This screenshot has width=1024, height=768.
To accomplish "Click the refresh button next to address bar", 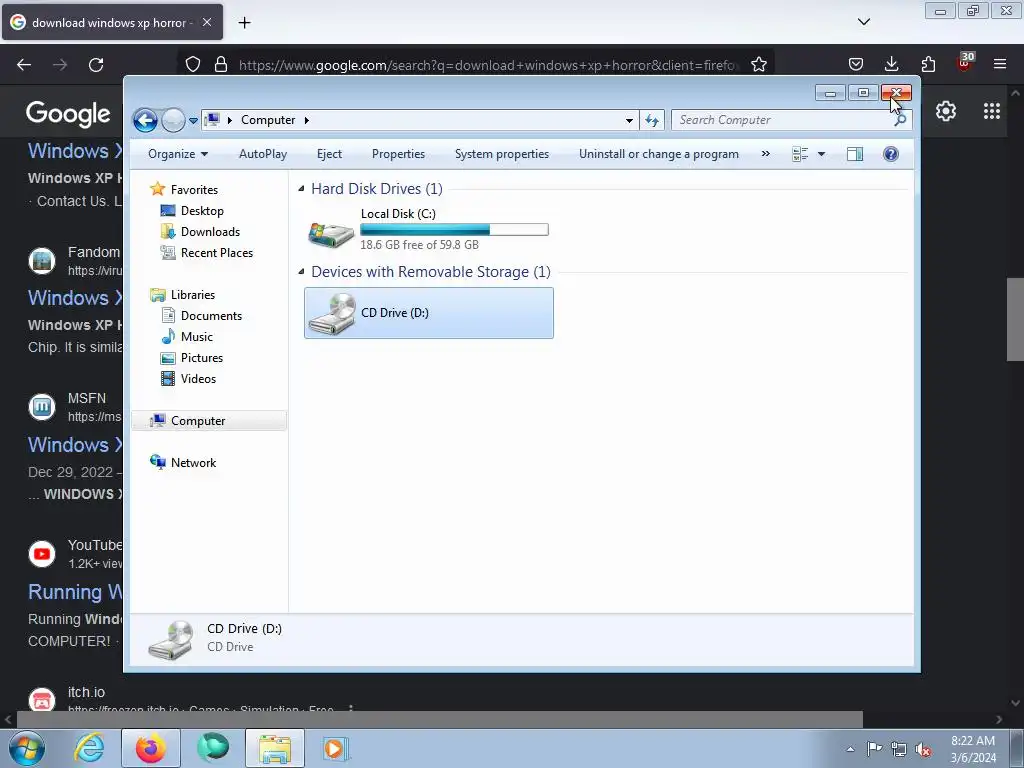I will [652, 120].
